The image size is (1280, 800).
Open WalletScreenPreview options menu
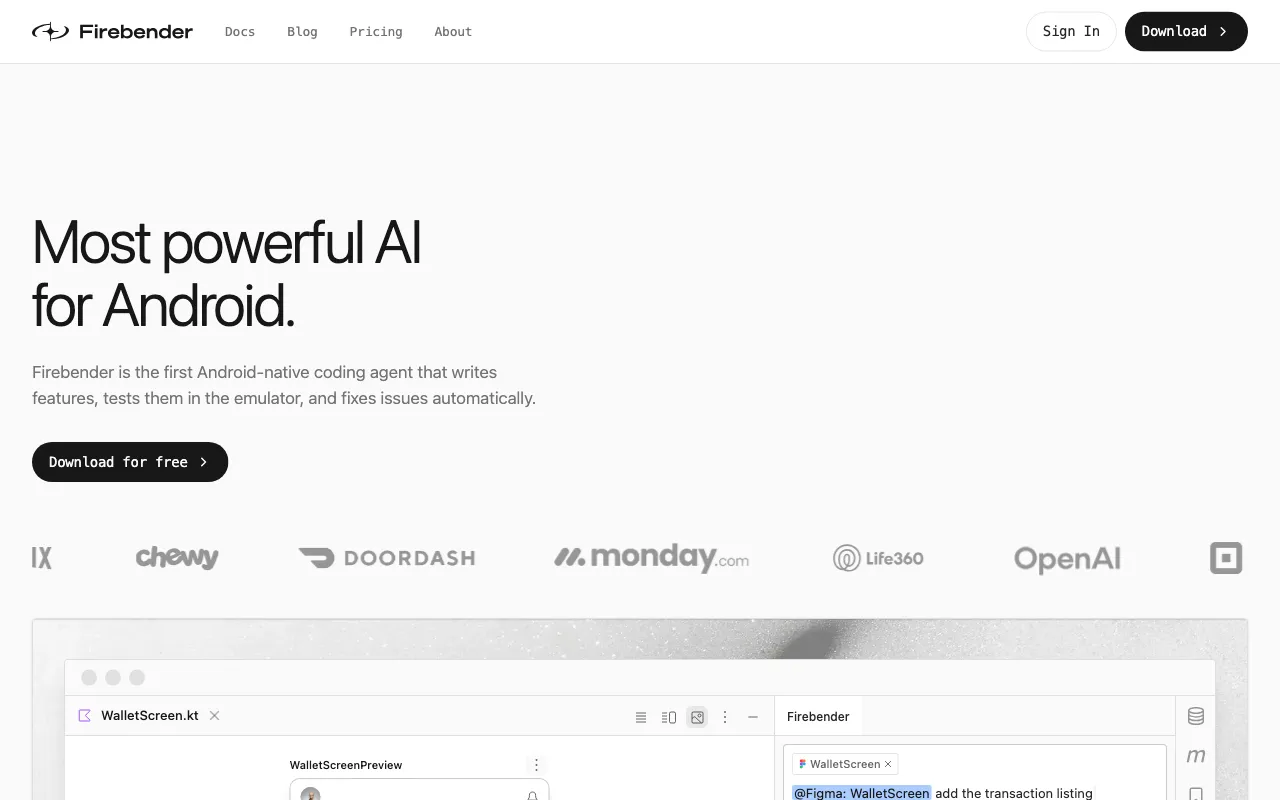(536, 765)
